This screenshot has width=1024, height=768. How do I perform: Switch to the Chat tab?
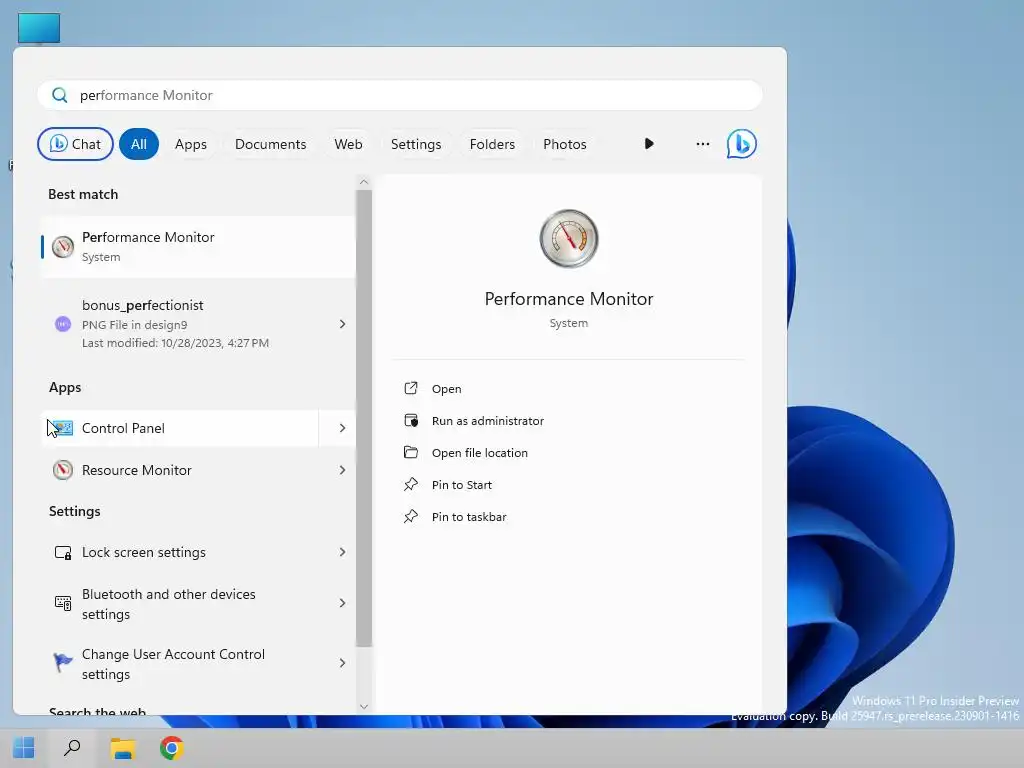tap(75, 144)
